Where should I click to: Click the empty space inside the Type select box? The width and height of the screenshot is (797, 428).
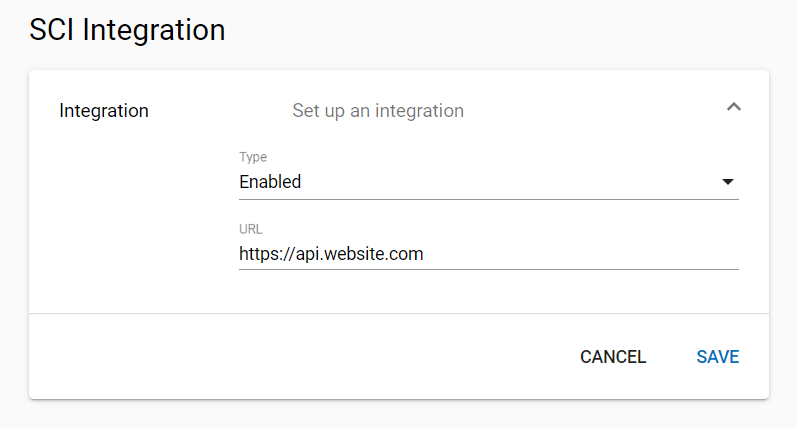coord(508,182)
